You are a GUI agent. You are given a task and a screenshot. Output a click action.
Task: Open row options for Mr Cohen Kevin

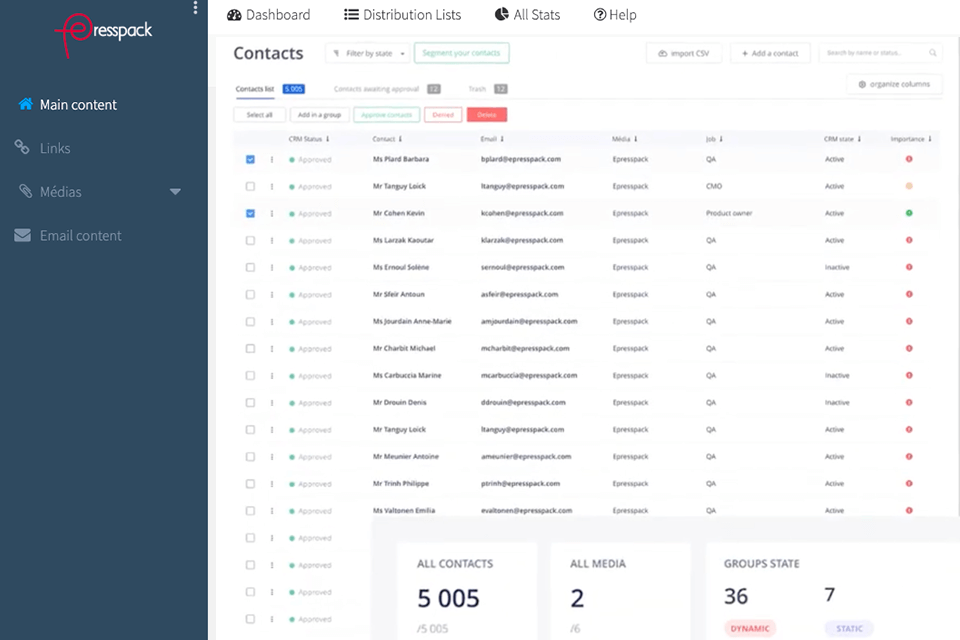click(272, 213)
